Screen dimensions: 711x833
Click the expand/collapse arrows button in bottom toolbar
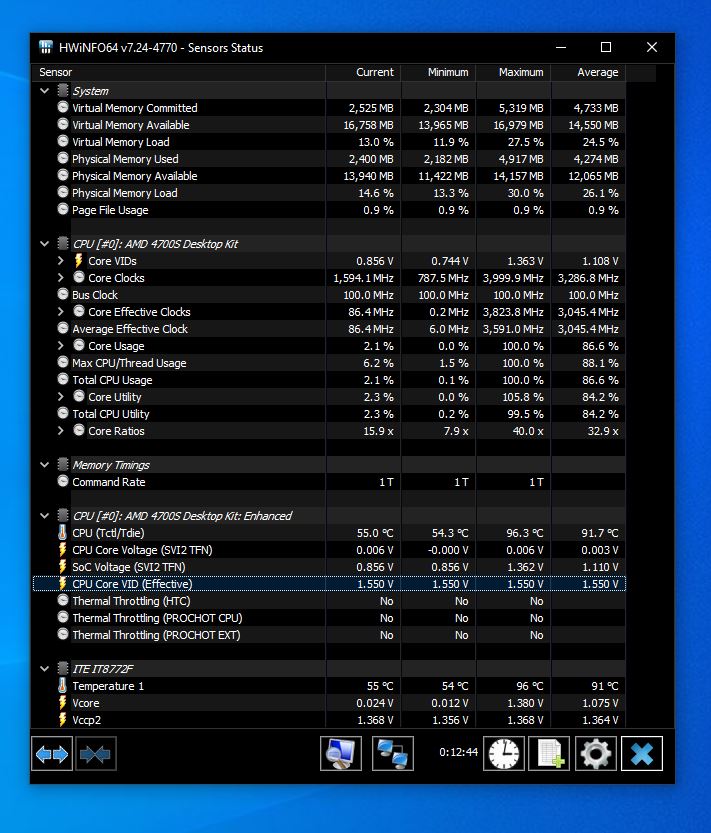pos(52,753)
